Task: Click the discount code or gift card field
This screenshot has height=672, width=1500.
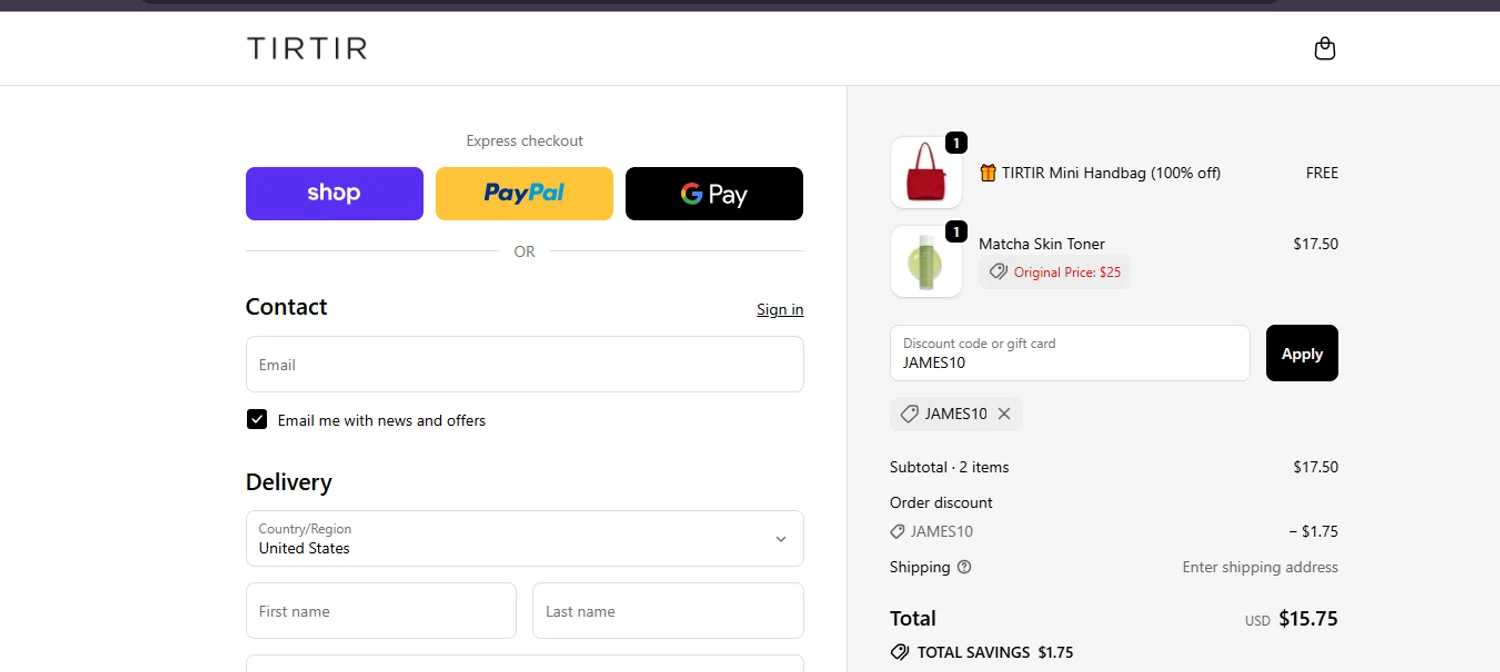Action: [1070, 353]
